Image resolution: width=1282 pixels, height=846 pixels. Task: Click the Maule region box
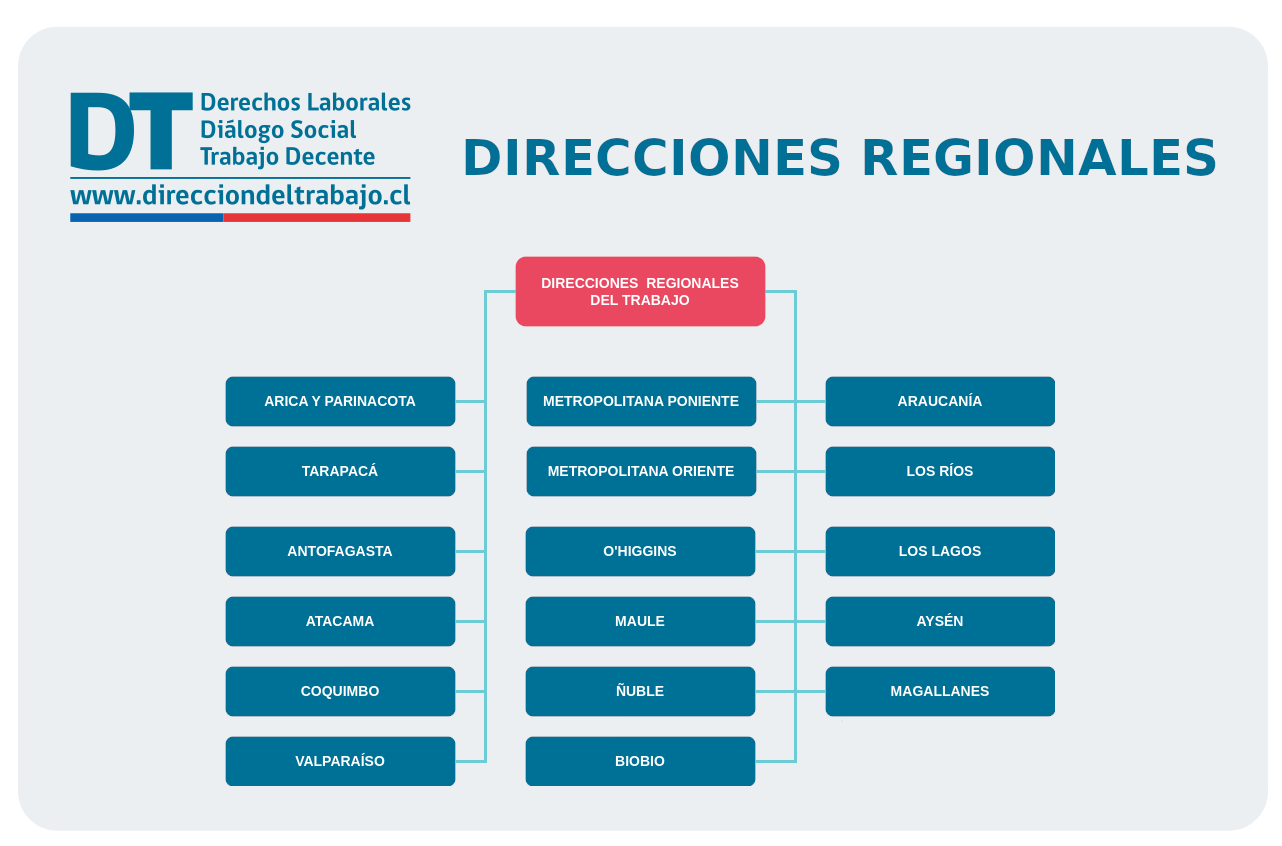pos(640,621)
